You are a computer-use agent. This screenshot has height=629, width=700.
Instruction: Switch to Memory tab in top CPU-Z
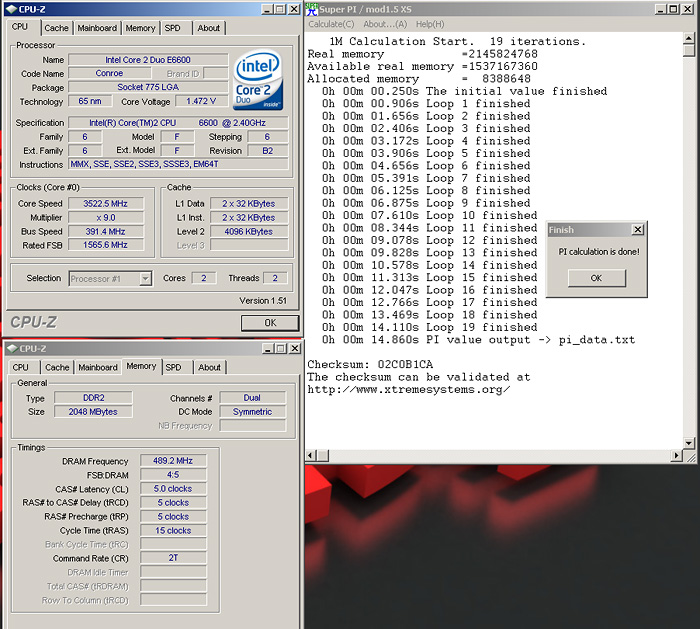(140, 28)
